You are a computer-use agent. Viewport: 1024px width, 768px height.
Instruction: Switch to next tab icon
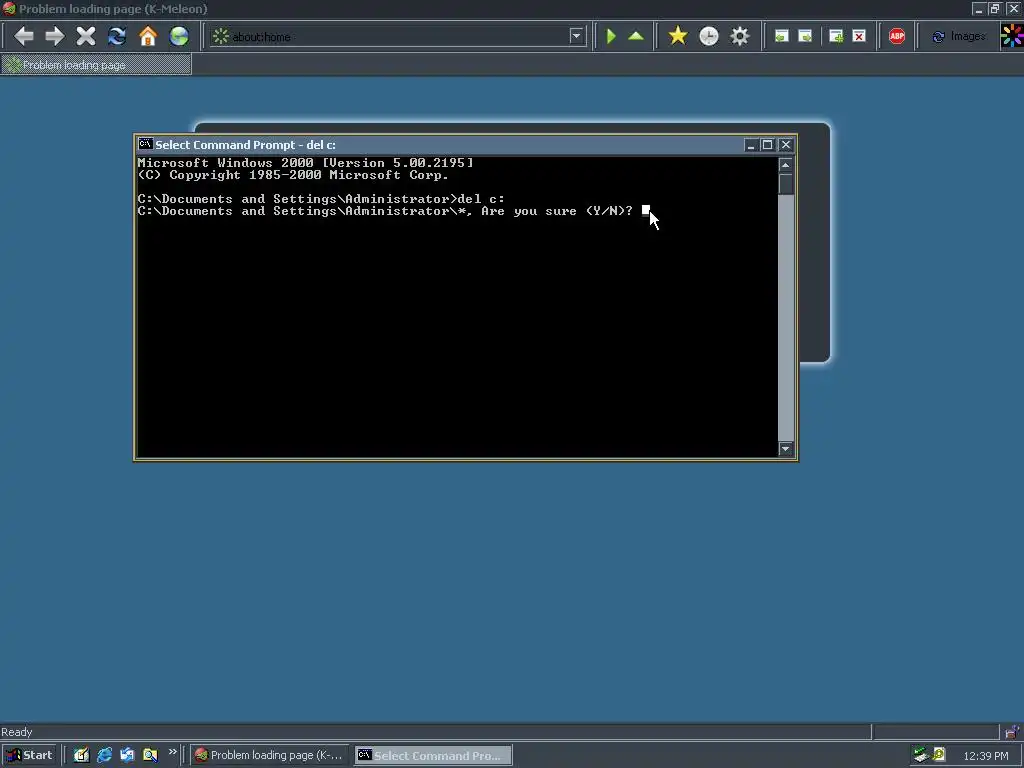tap(805, 37)
